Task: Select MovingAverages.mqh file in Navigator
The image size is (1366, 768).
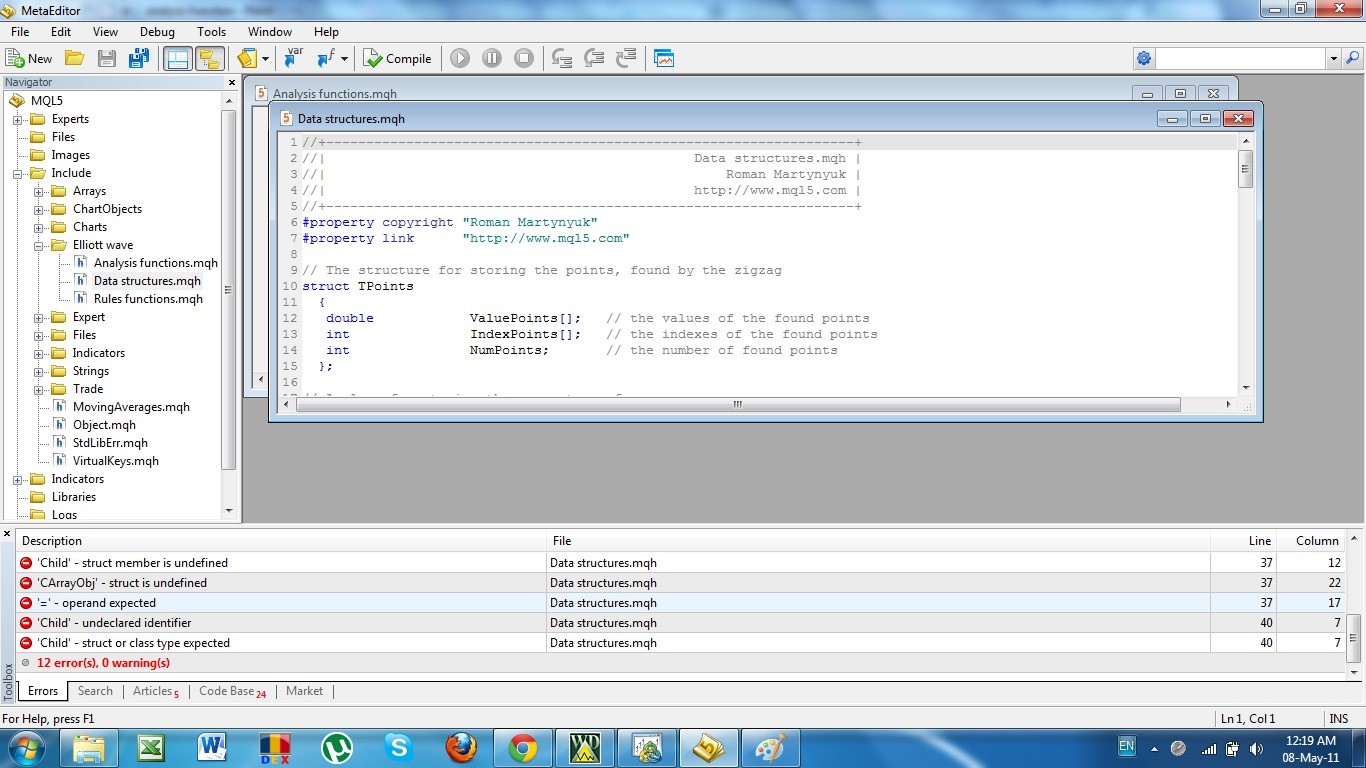Action: (x=131, y=407)
